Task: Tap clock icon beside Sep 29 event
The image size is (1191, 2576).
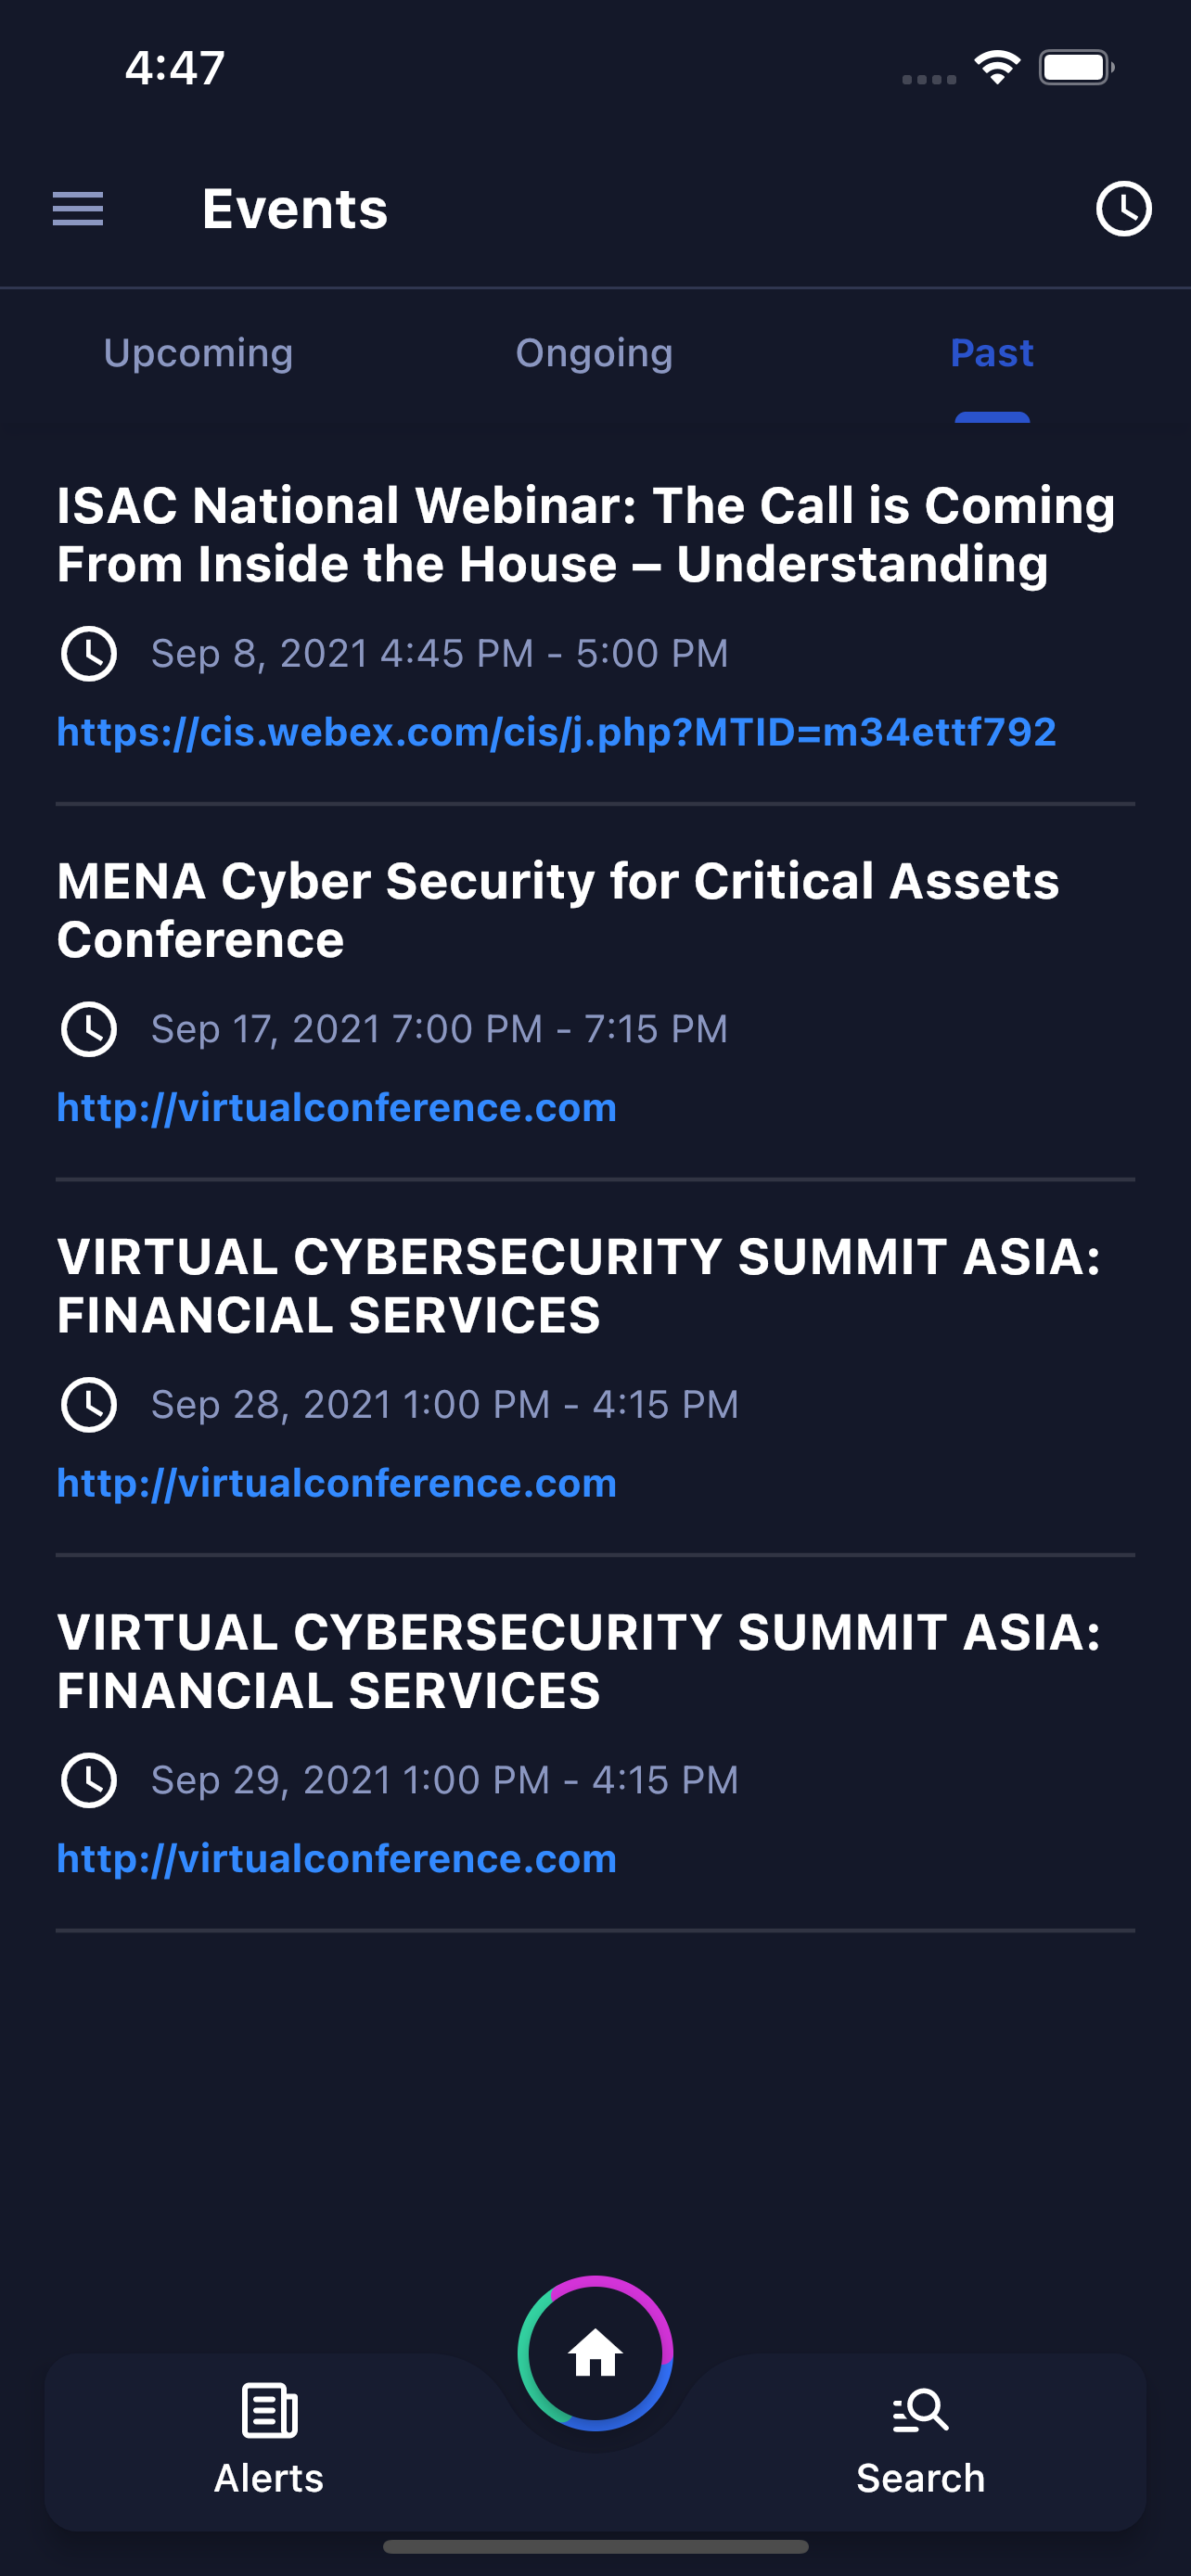Action: pyautogui.click(x=89, y=1781)
